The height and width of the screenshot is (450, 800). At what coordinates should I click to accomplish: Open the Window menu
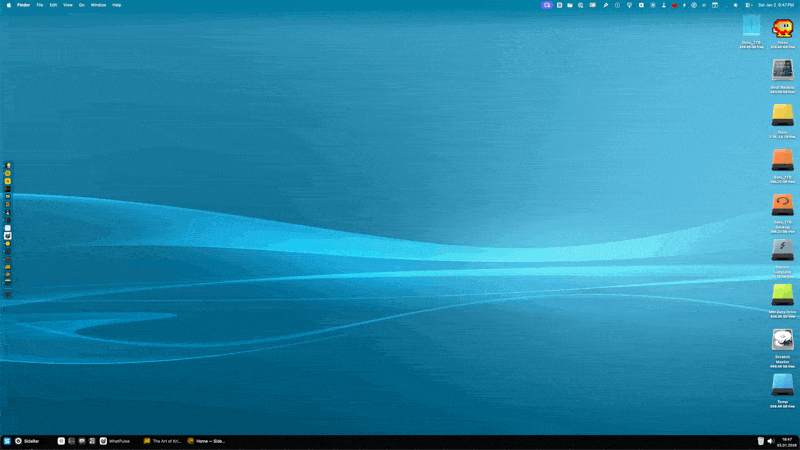pyautogui.click(x=98, y=5)
